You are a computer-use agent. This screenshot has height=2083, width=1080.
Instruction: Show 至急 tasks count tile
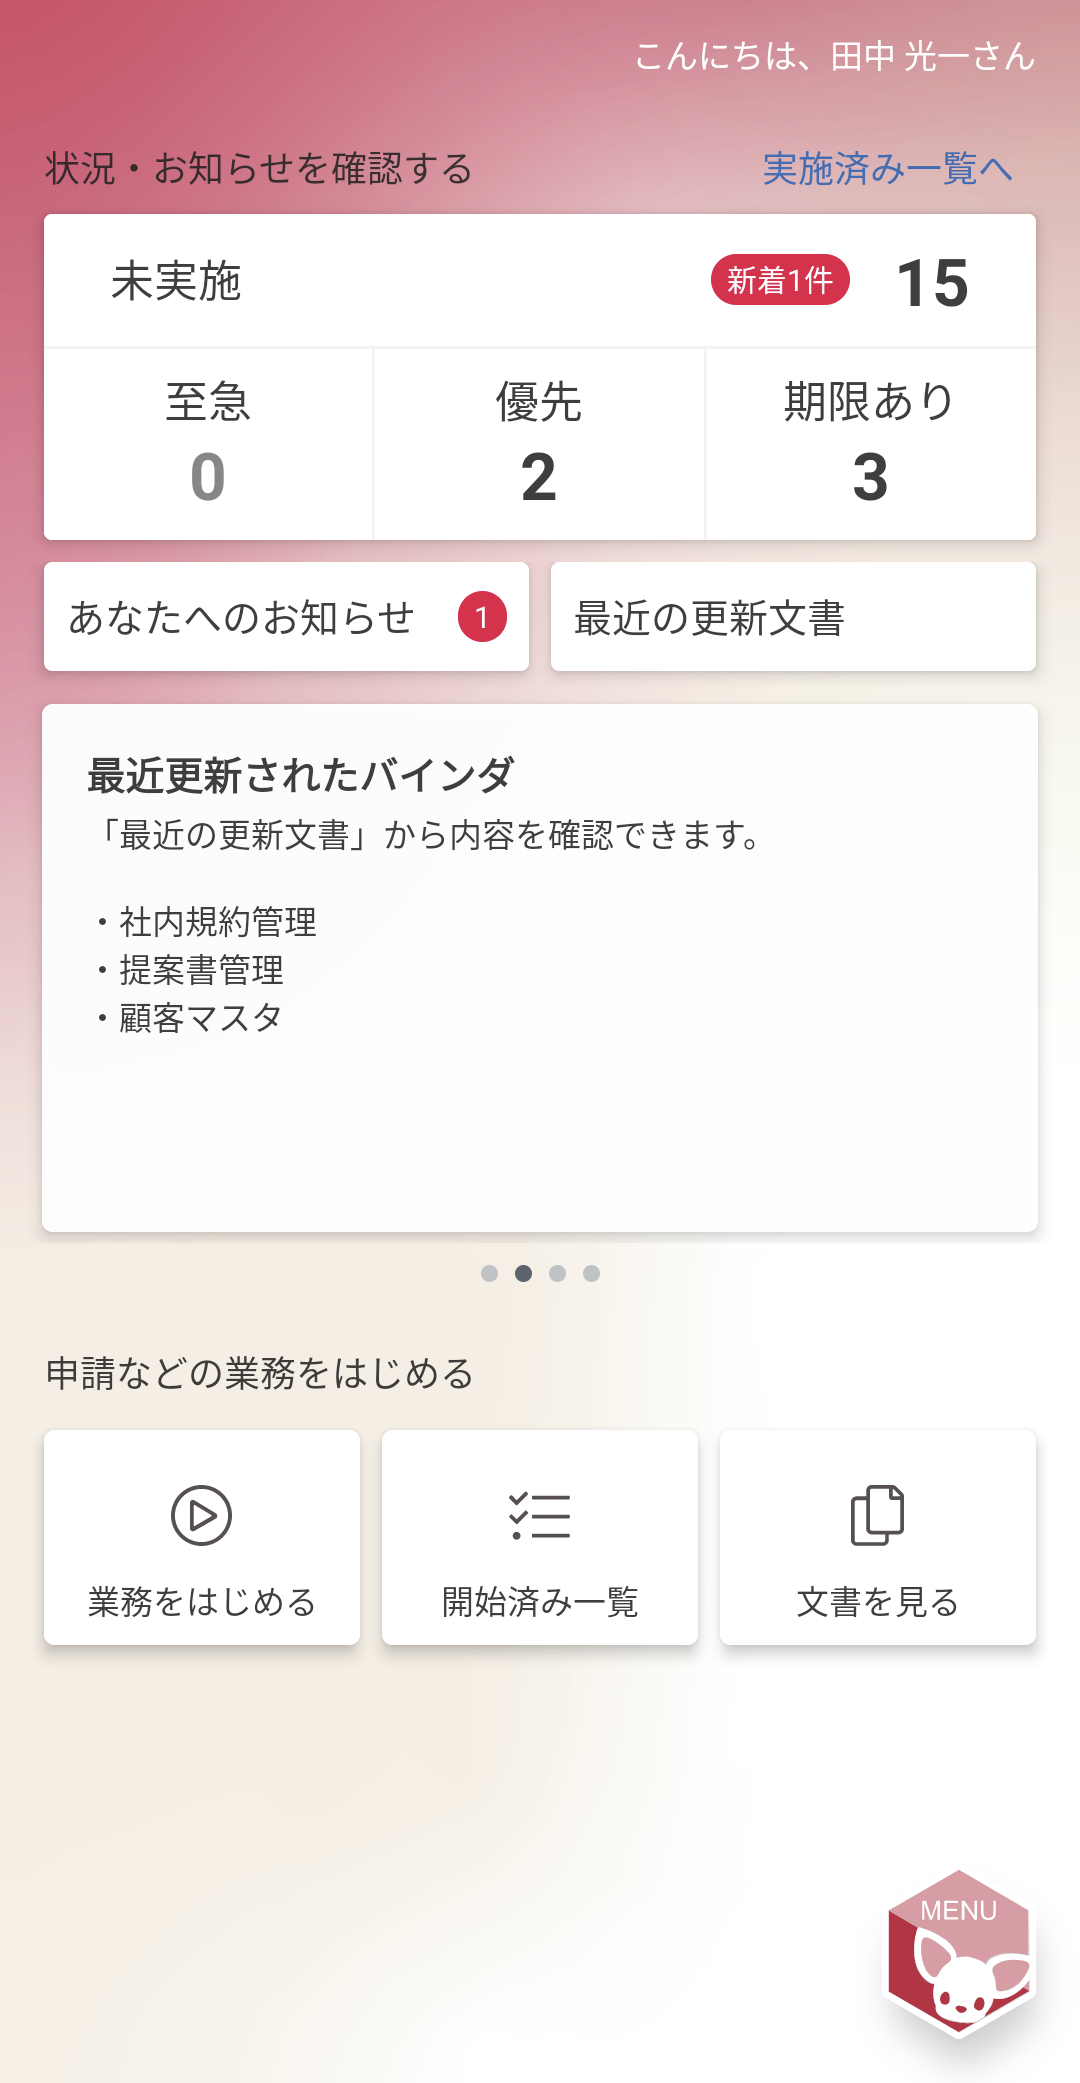(x=208, y=444)
